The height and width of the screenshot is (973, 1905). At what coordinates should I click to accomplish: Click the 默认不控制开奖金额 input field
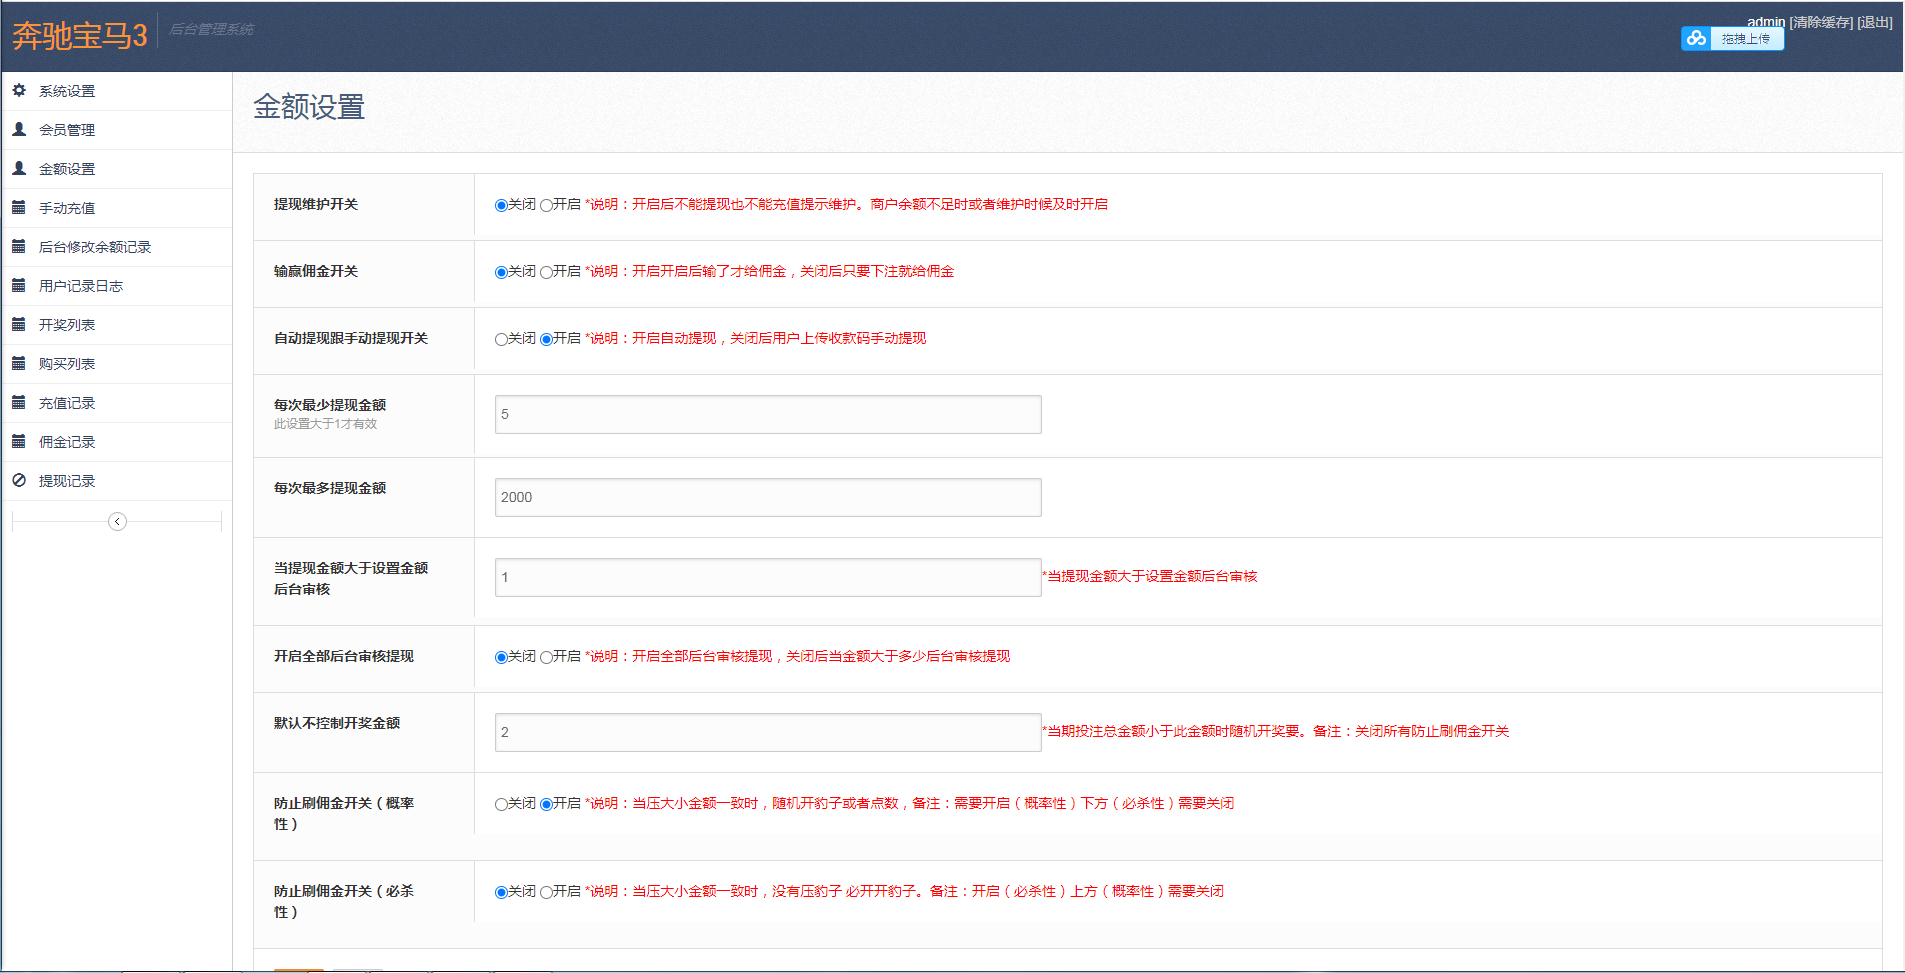pyautogui.click(x=767, y=732)
